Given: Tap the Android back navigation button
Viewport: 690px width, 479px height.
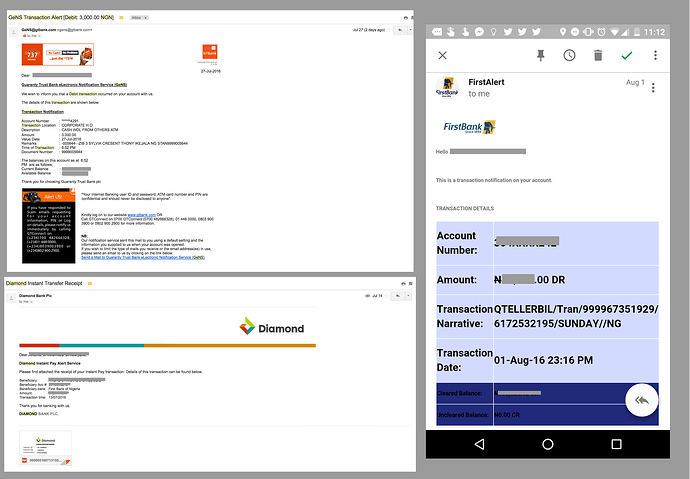Looking at the screenshot, I should tap(479, 444).
